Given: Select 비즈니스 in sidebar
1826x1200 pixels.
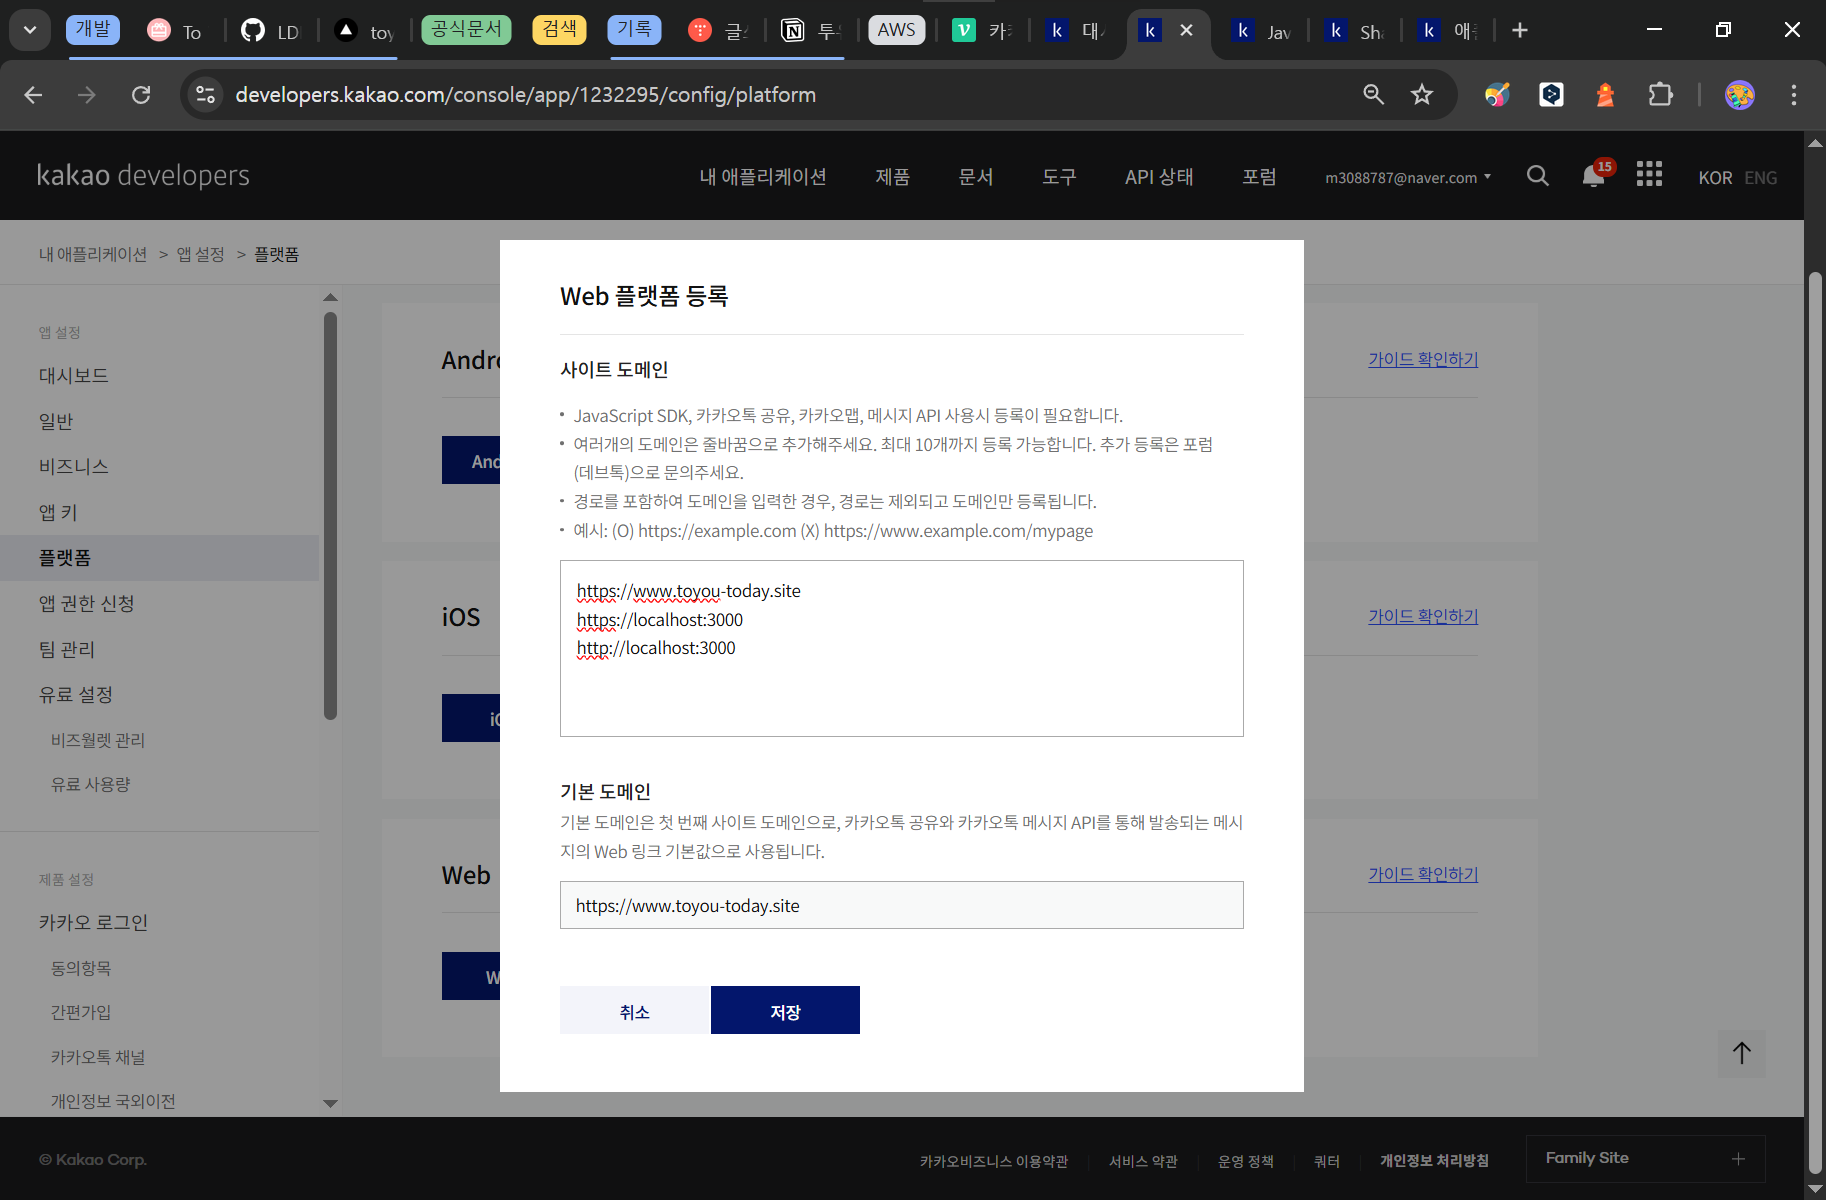Looking at the screenshot, I should point(74,467).
